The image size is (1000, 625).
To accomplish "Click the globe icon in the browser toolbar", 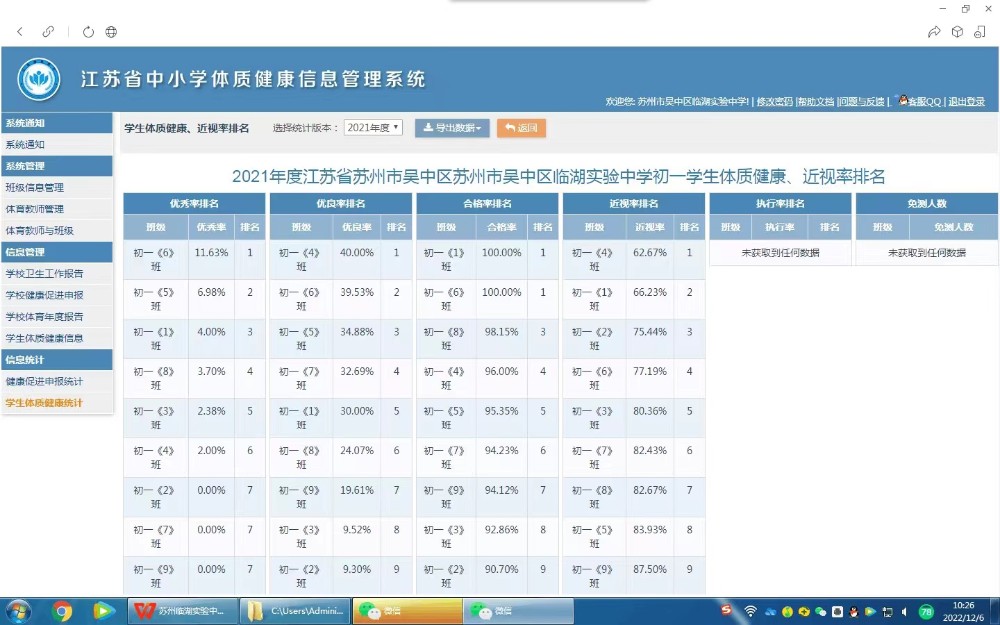I will (111, 31).
